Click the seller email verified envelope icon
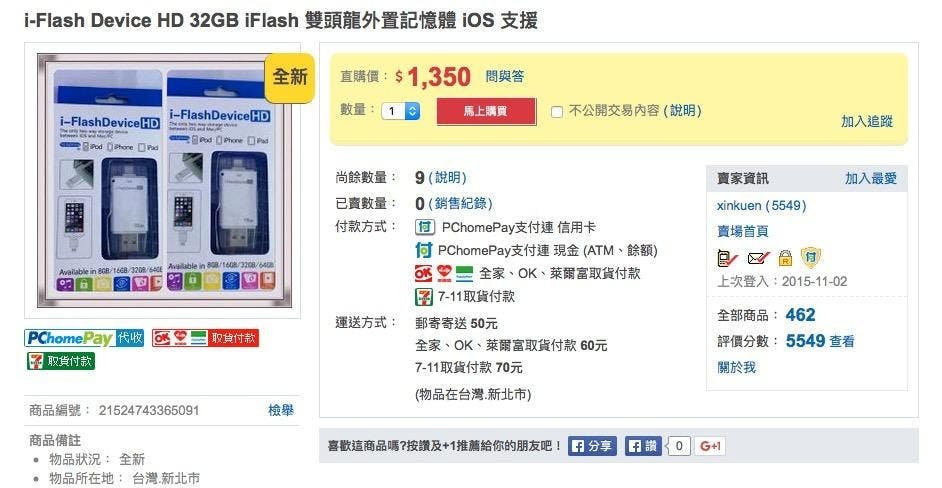The image size is (942, 488). click(x=757, y=258)
